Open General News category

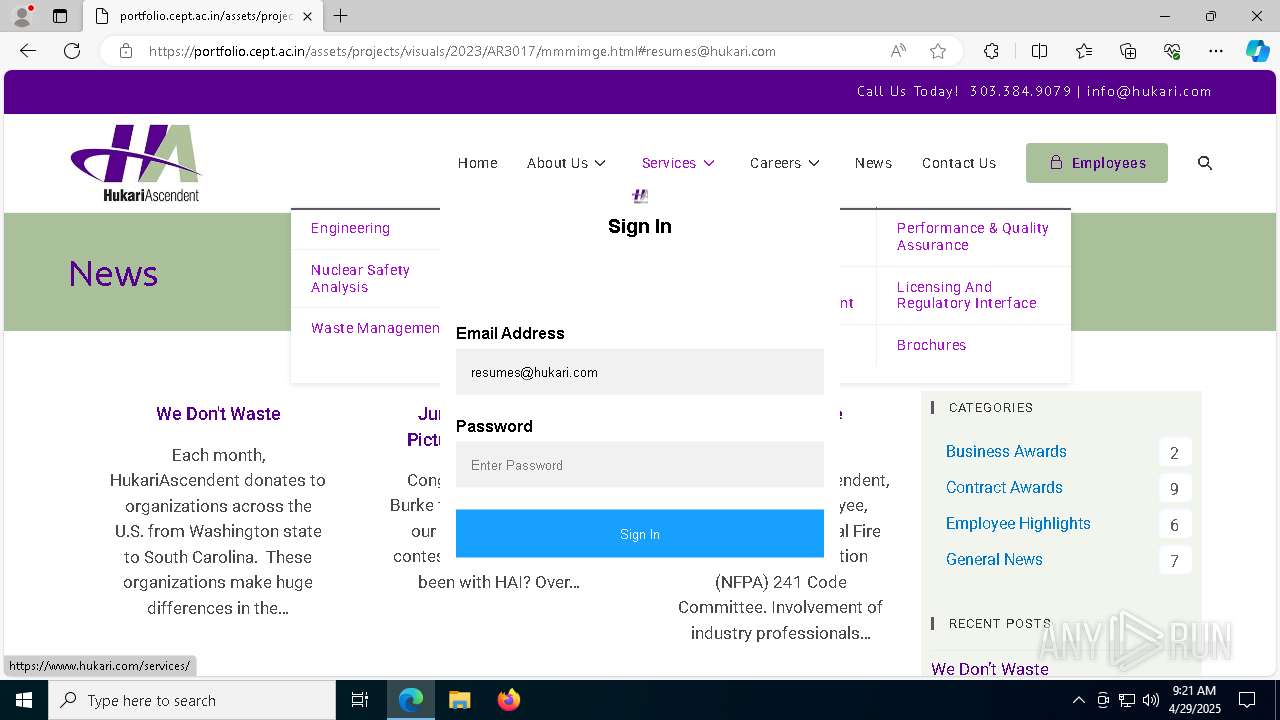(994, 559)
